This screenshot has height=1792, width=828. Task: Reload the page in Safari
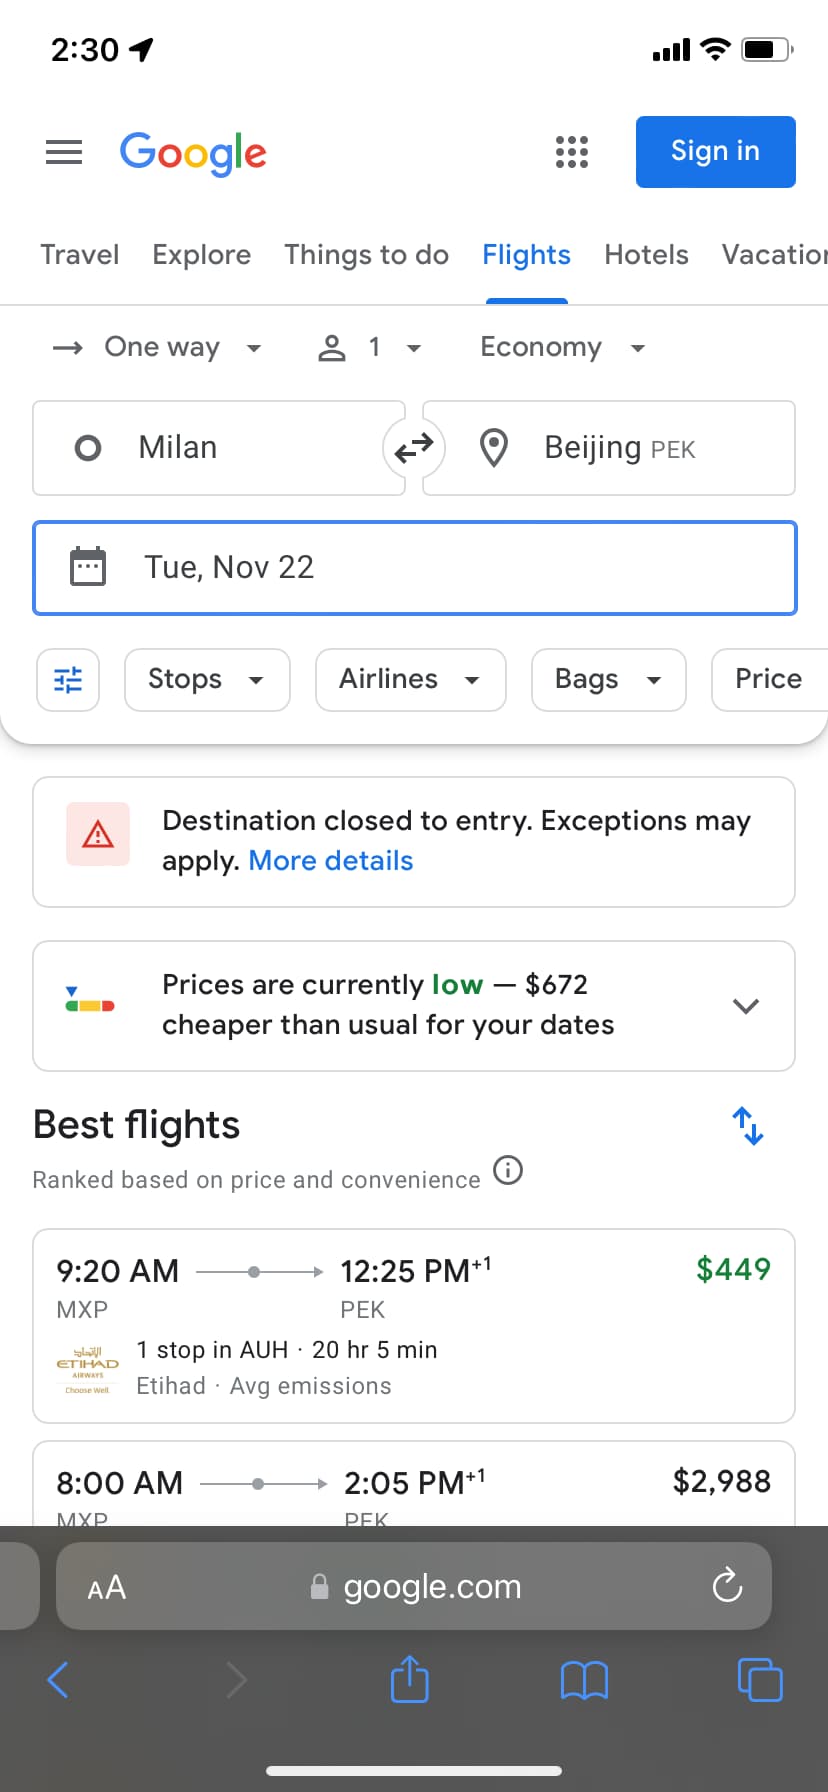pyautogui.click(x=727, y=1585)
